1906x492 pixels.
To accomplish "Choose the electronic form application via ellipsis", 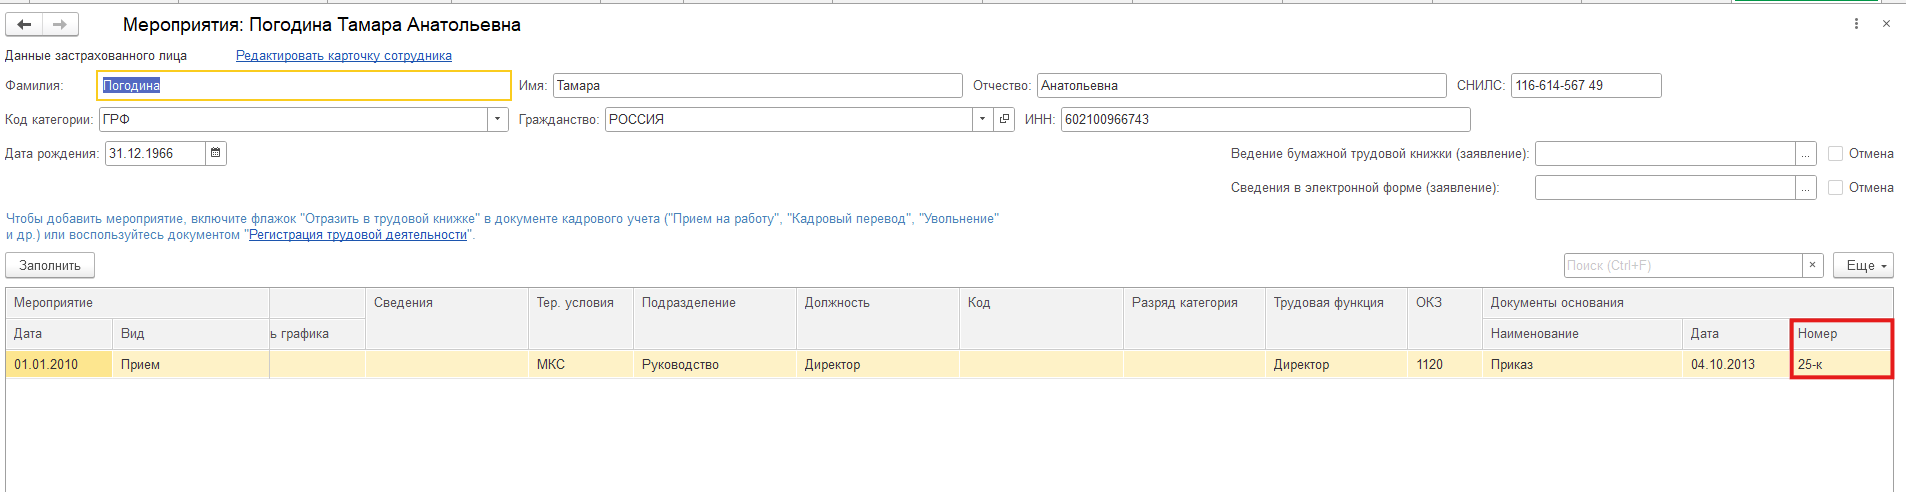I will coord(1805,188).
